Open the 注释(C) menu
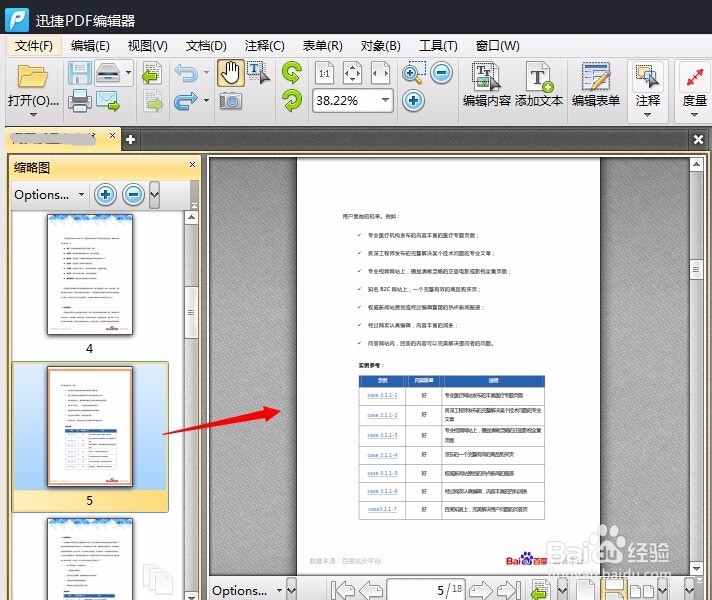The width and height of the screenshot is (712, 600). tap(264, 46)
